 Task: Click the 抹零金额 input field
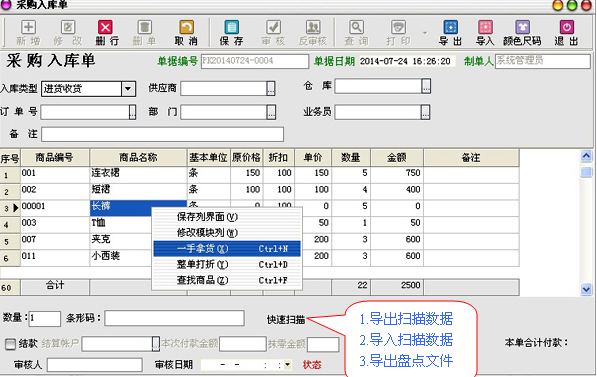point(323,344)
